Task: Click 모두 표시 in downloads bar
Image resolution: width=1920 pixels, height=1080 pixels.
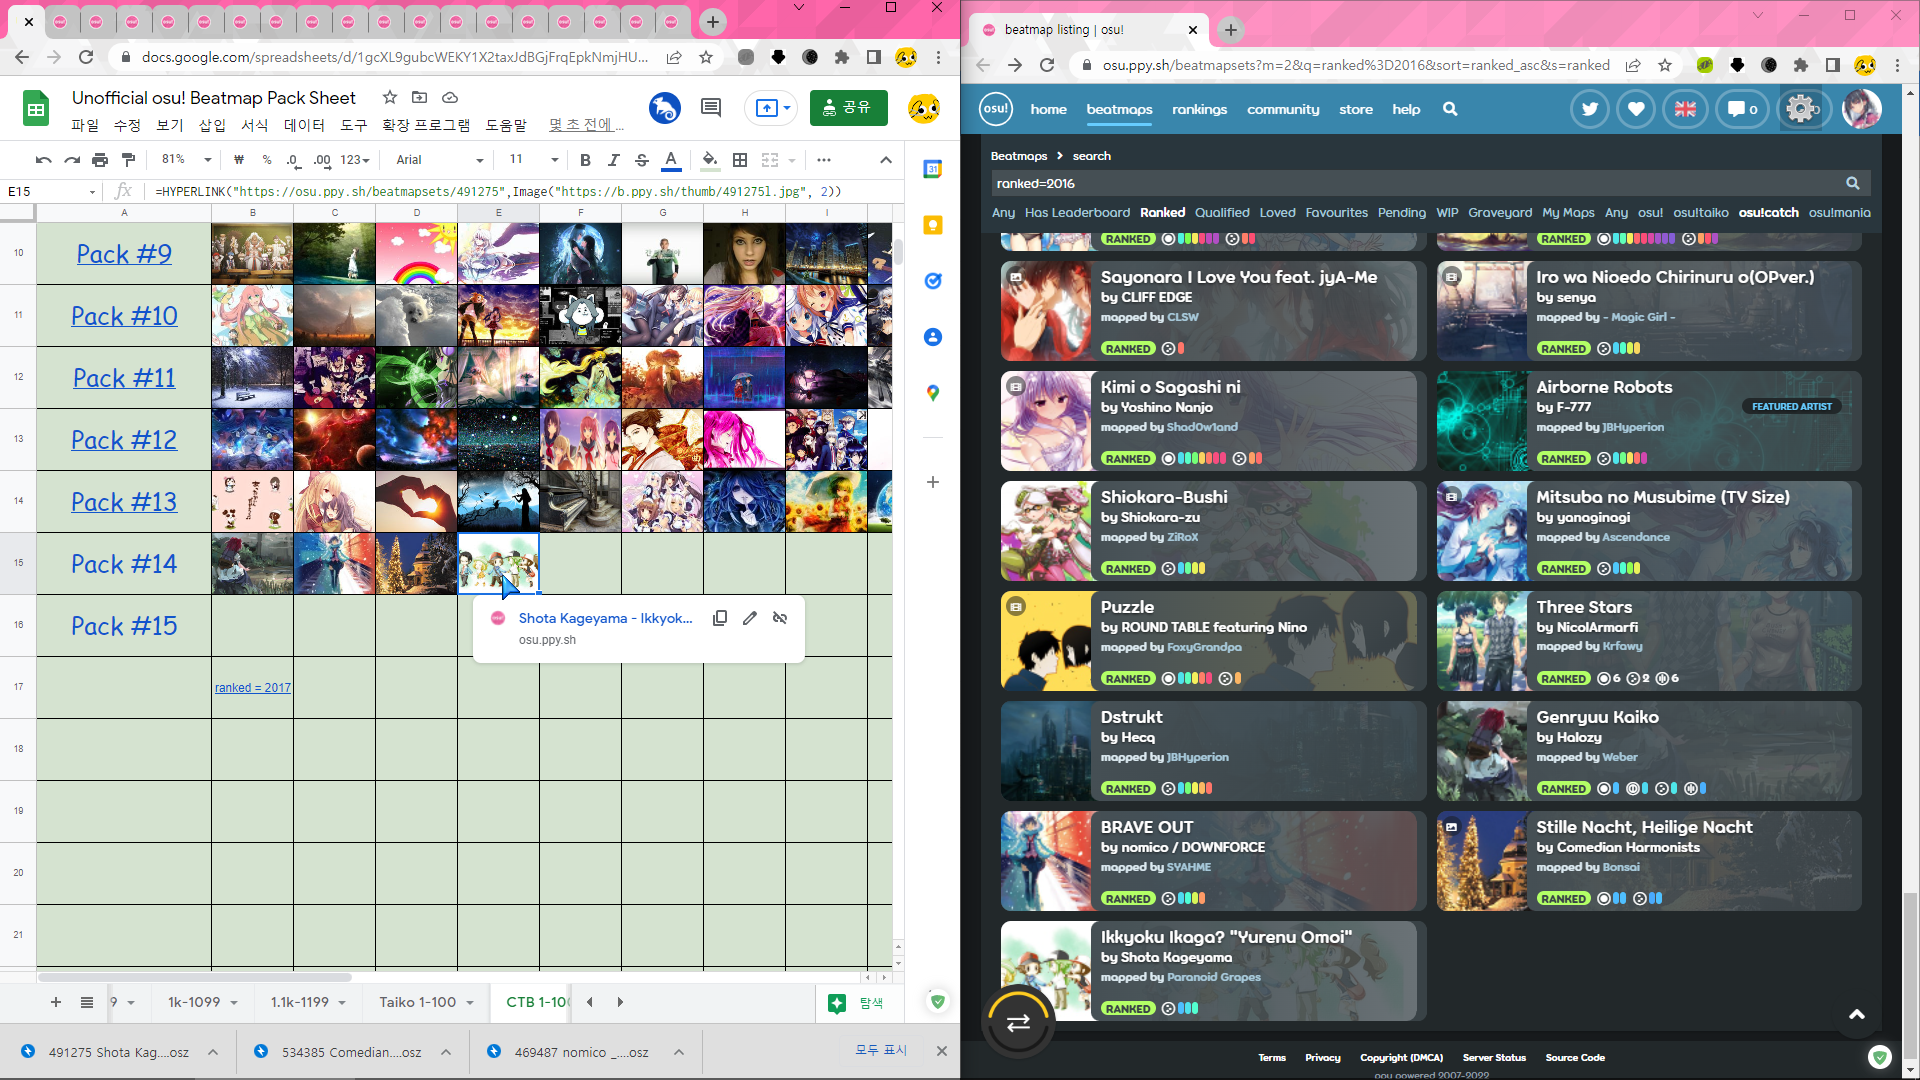Action: click(881, 1050)
